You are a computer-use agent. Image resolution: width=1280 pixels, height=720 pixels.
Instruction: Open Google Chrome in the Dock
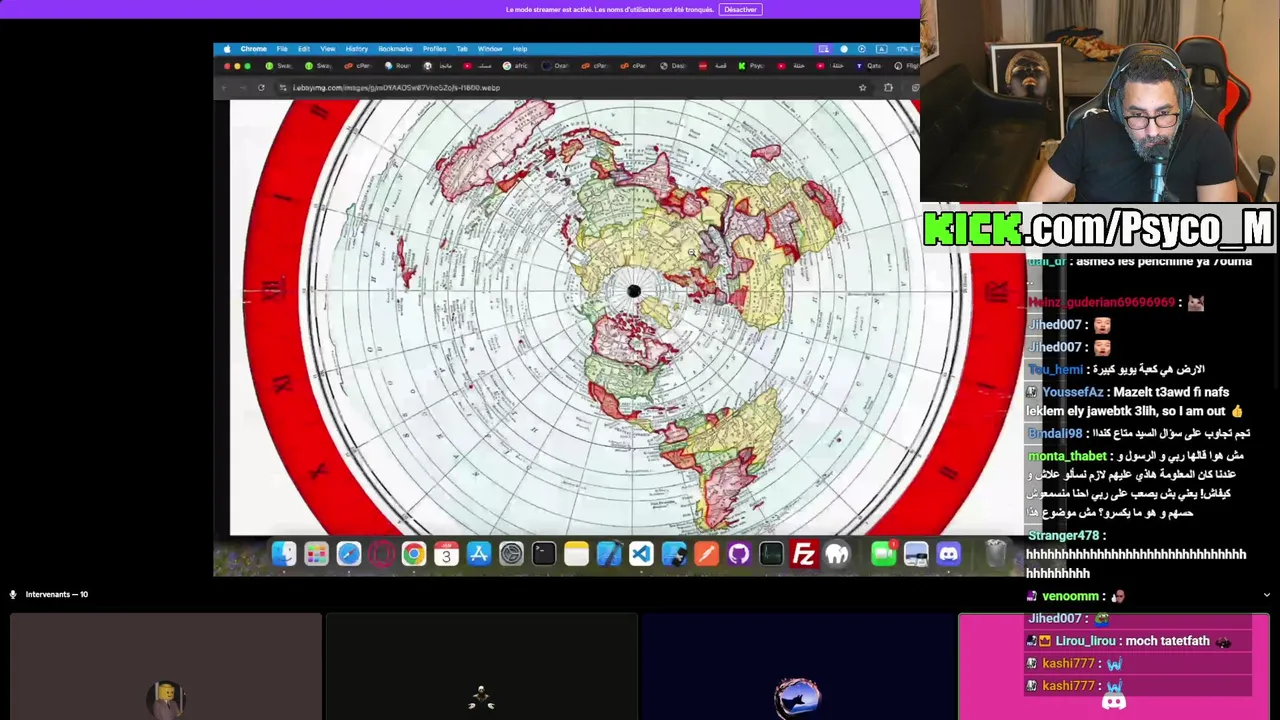point(414,554)
